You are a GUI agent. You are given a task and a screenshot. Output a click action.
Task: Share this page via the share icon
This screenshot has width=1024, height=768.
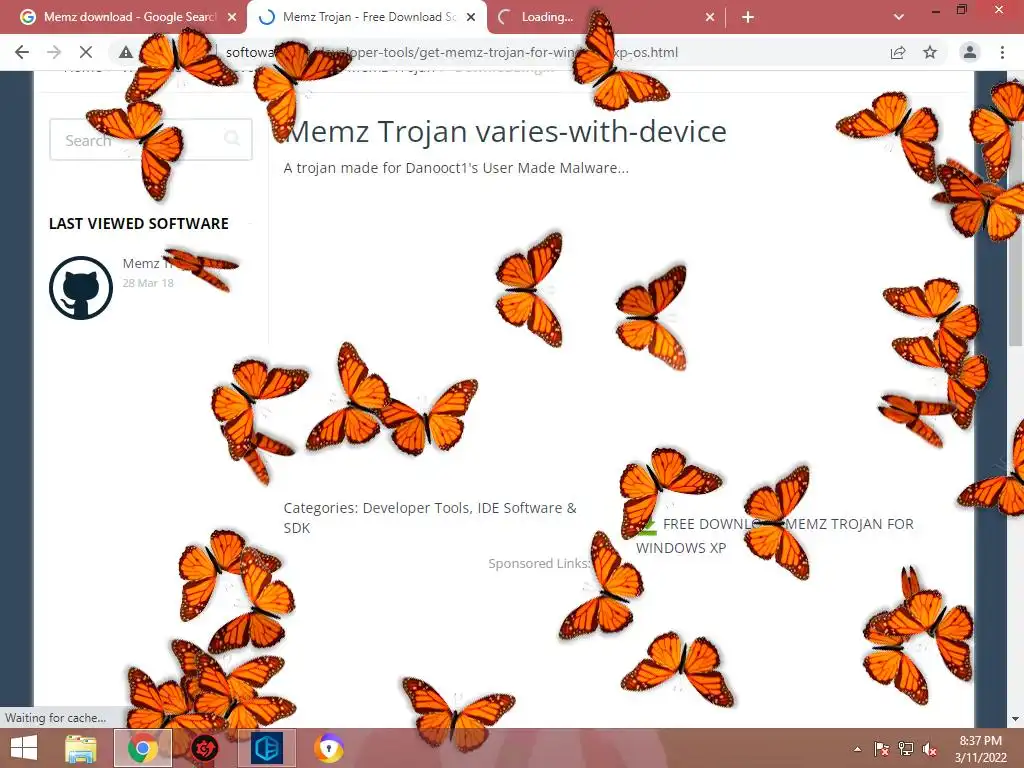coord(898,52)
